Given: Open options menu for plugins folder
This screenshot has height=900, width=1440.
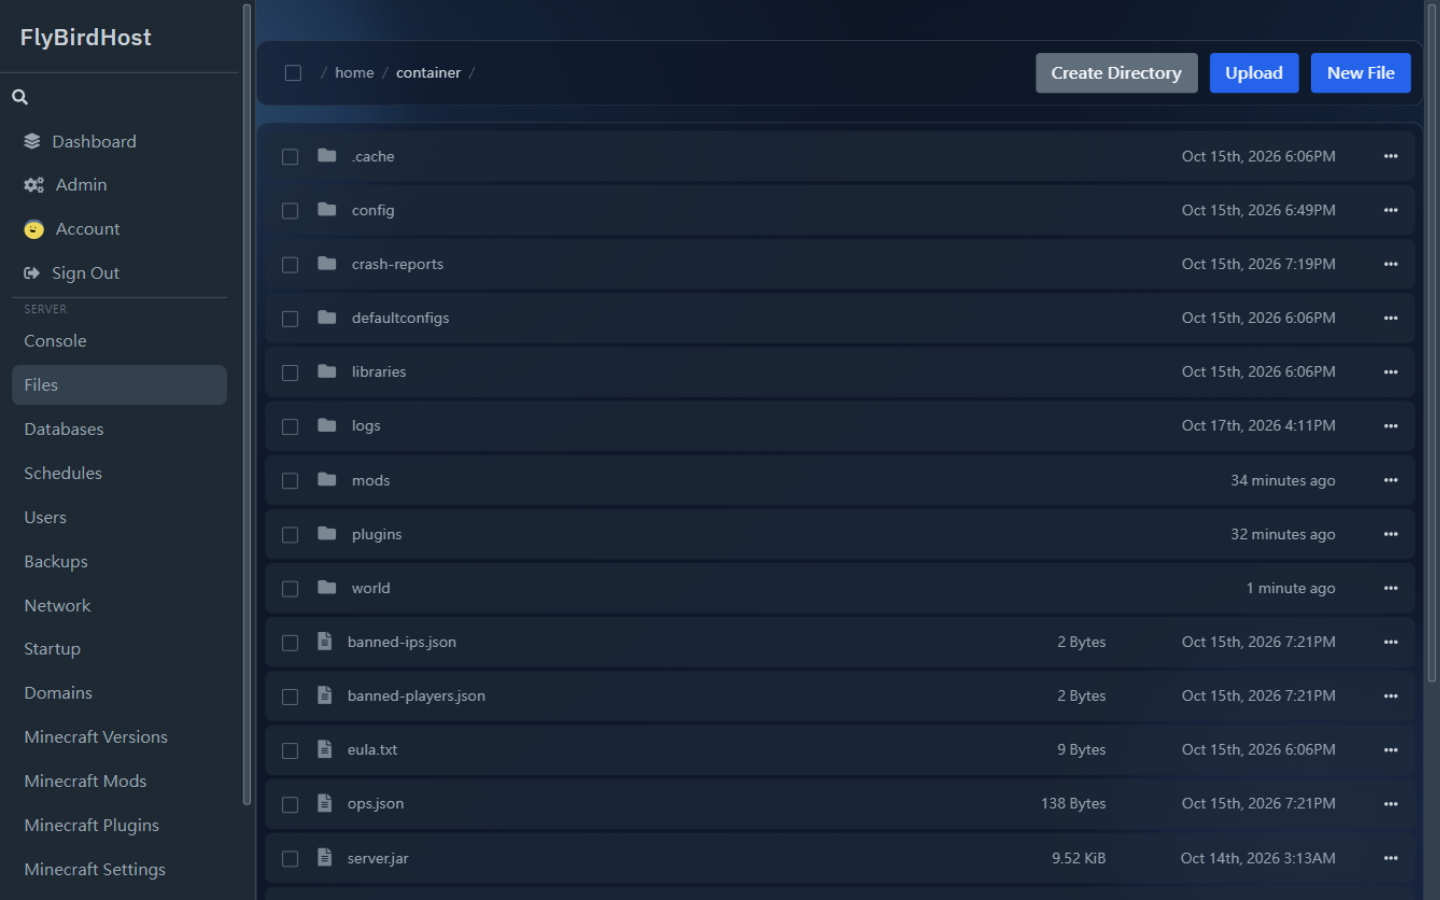Looking at the screenshot, I should 1391,534.
